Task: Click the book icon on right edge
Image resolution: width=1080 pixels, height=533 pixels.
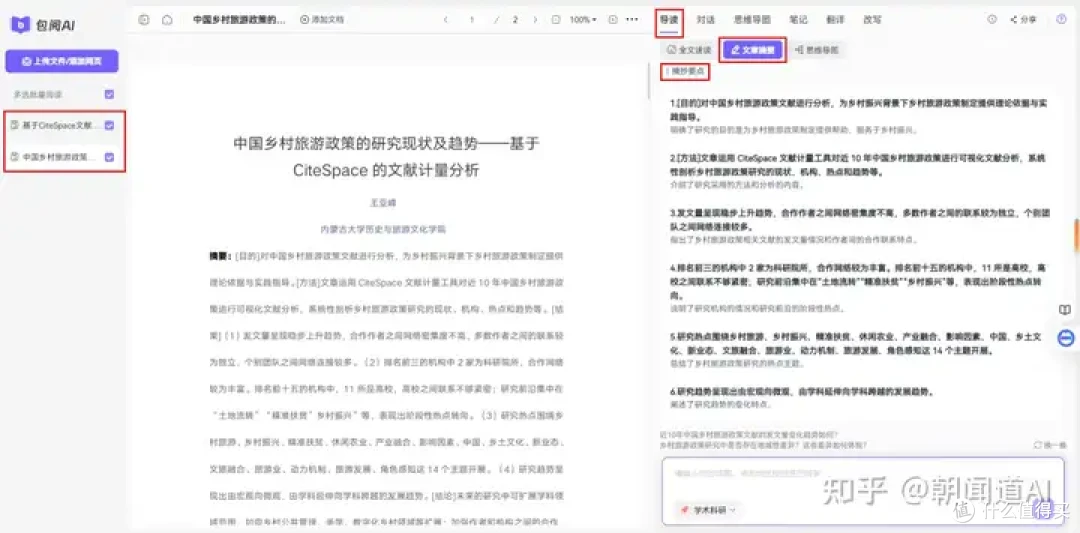Action: coord(1065,310)
